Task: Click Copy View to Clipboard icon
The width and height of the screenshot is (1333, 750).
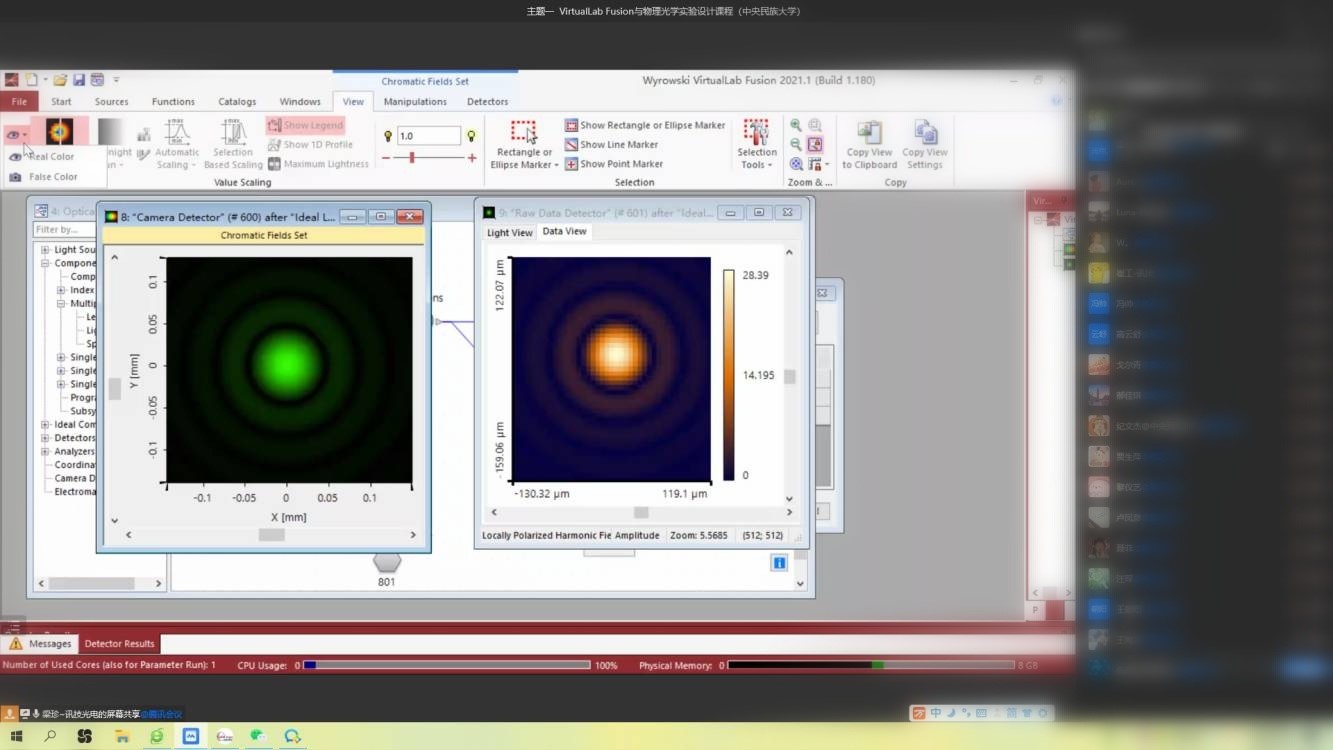Action: (x=869, y=133)
